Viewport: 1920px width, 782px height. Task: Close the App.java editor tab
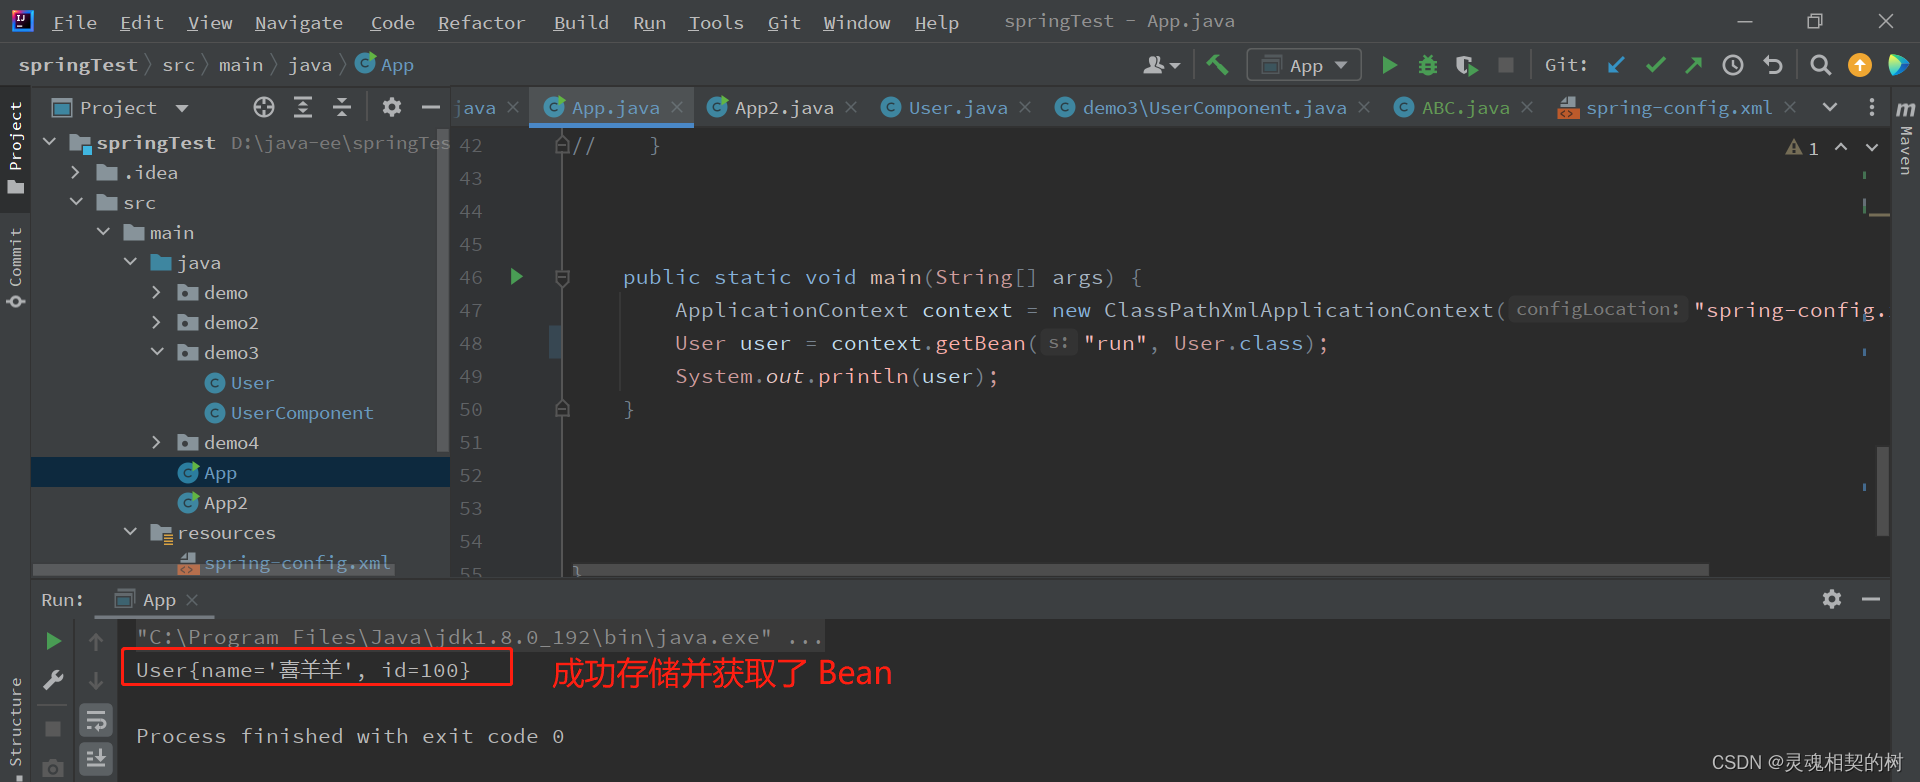click(x=677, y=107)
